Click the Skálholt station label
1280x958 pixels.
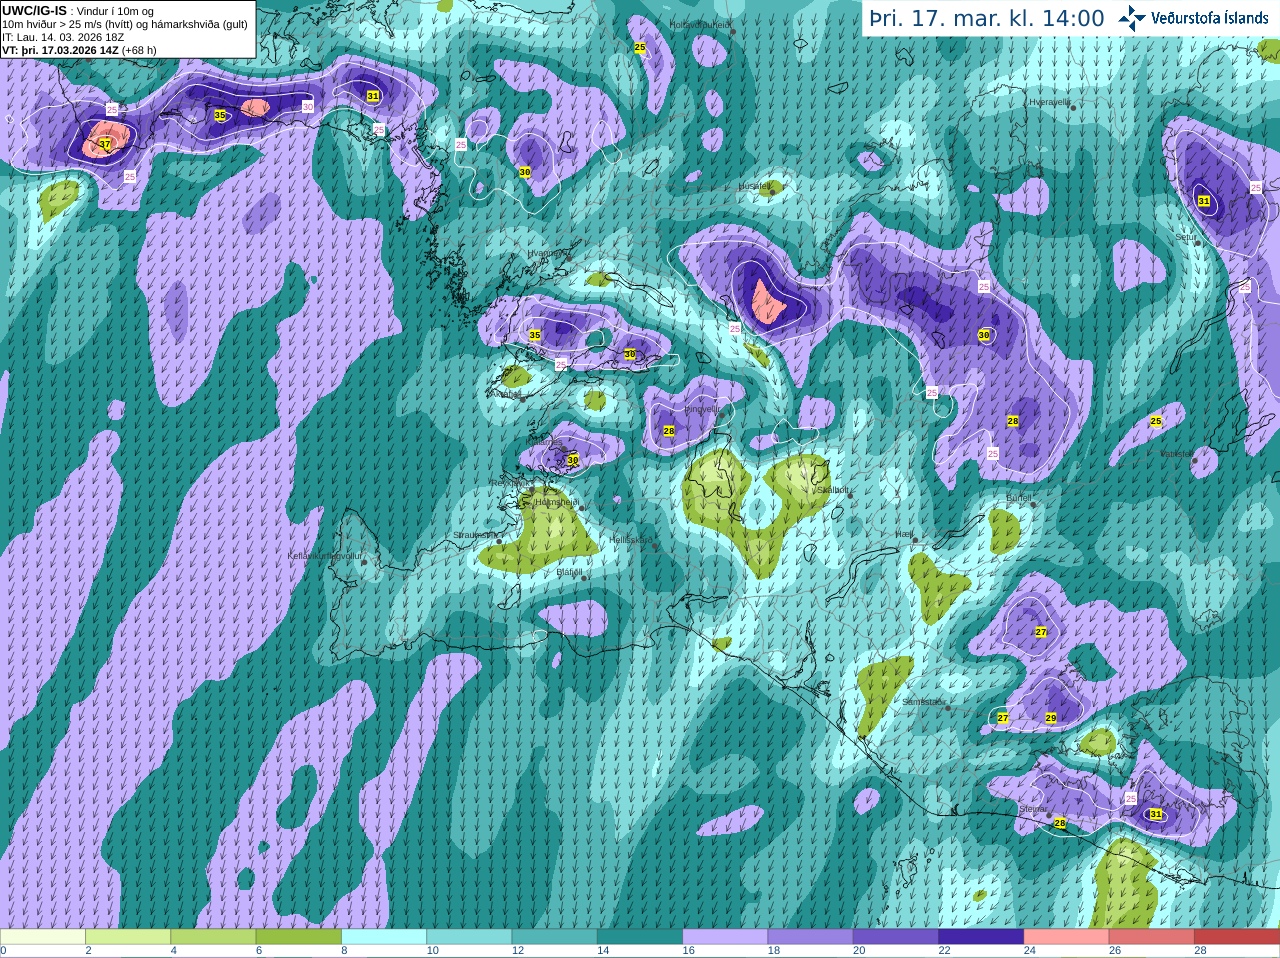833,490
